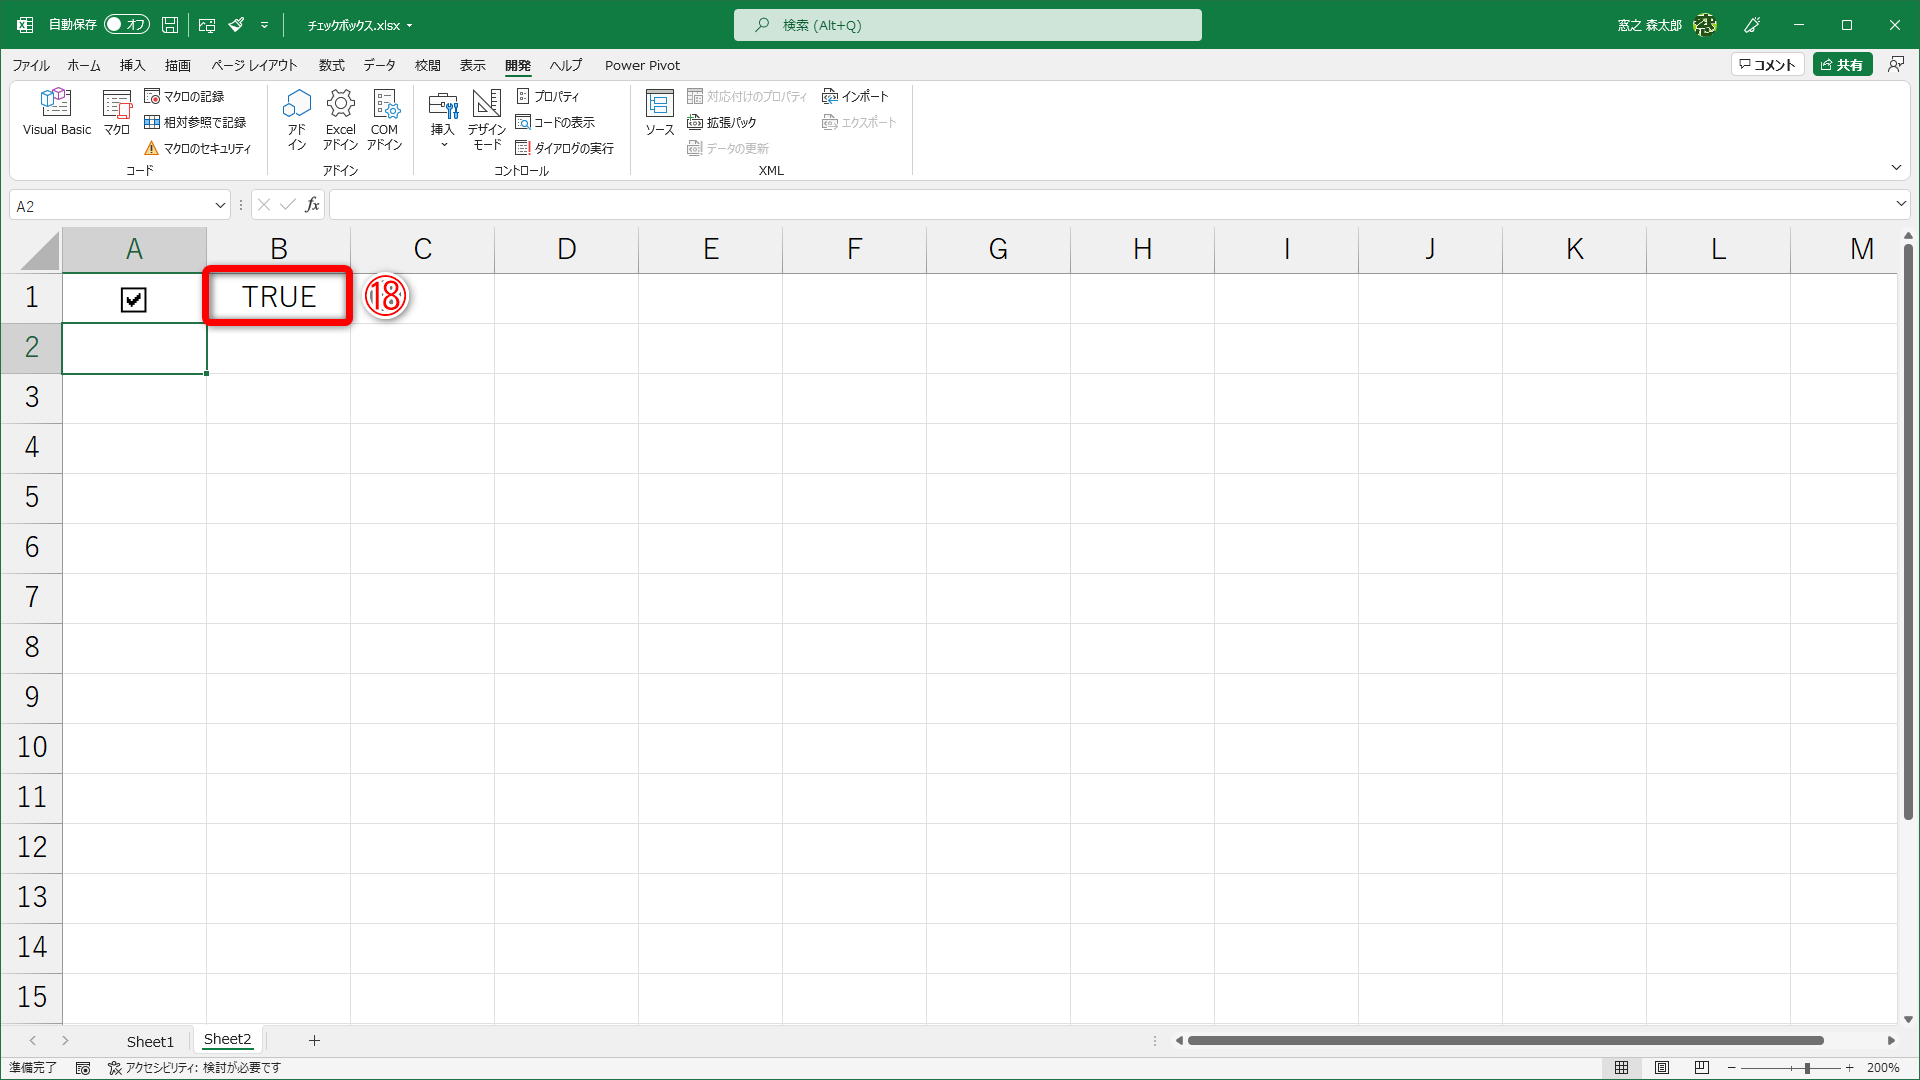Open the name box dropdown
Screen dimensions: 1920x1080
220,205
